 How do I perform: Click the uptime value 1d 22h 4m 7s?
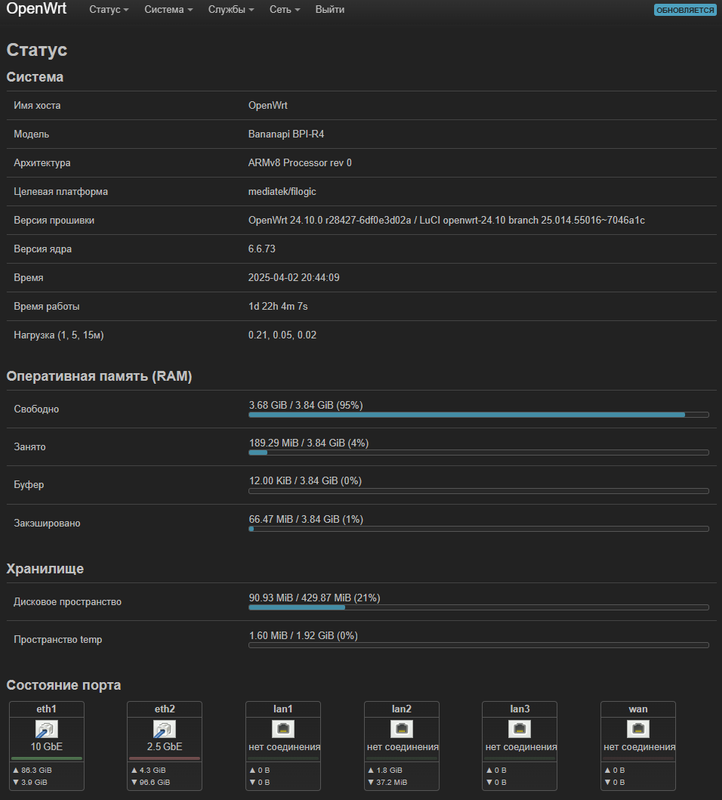[278, 307]
